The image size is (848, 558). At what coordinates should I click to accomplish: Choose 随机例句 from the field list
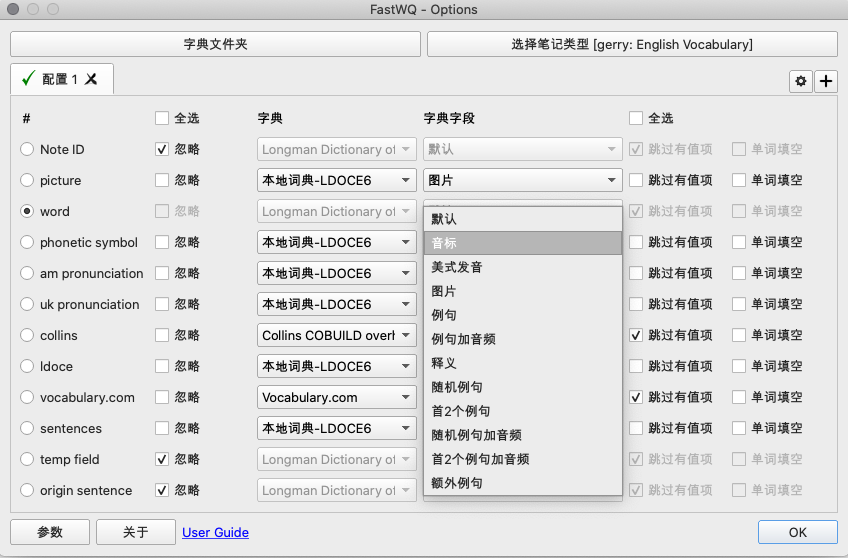(523, 387)
